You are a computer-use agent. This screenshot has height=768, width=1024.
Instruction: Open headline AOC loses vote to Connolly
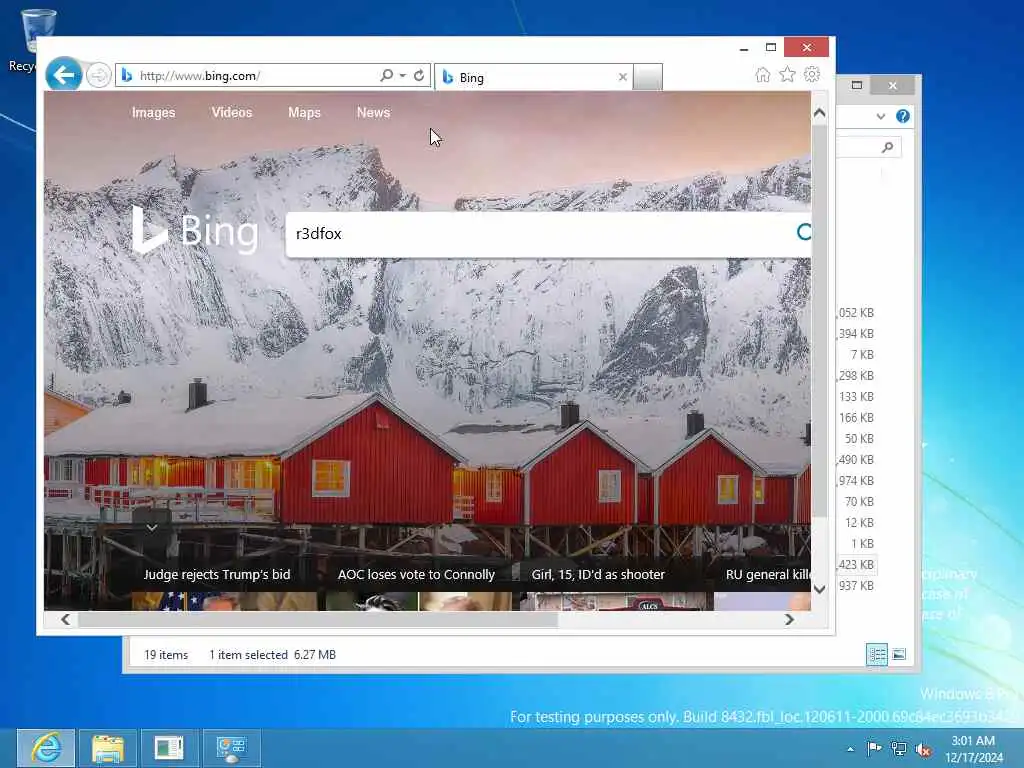tap(416, 575)
